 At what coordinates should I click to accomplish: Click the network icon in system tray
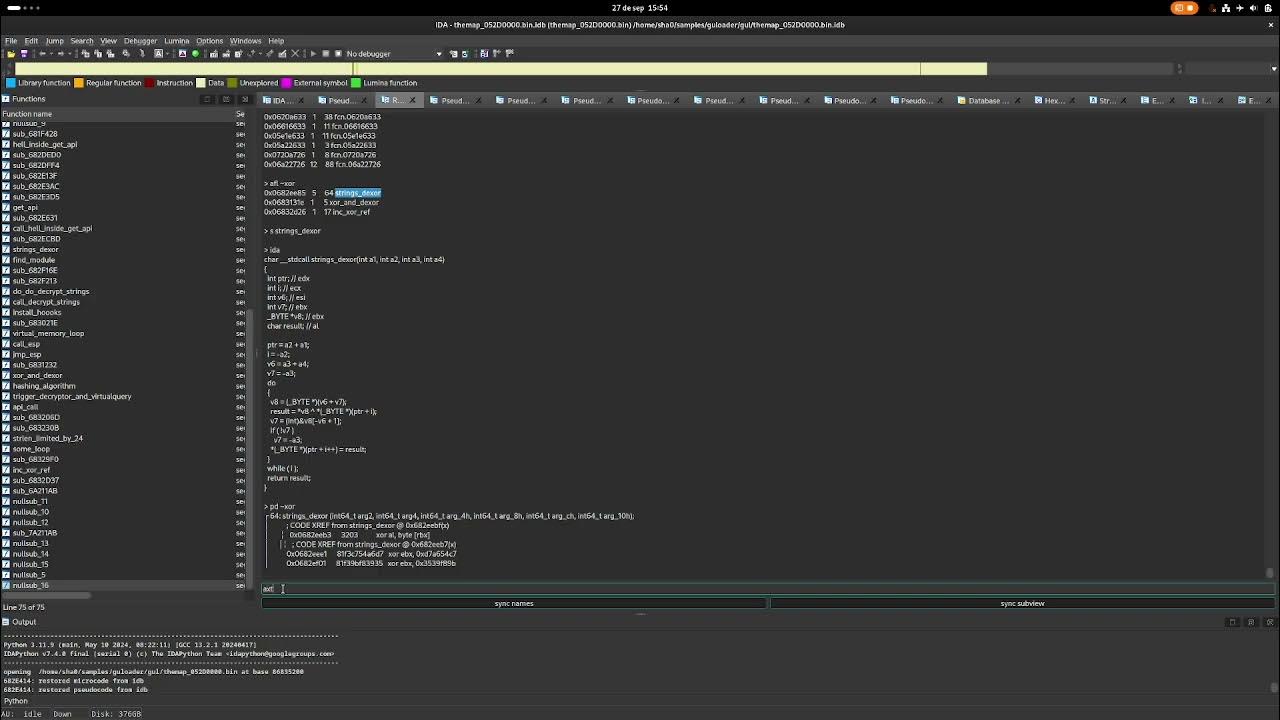pos(1226,8)
